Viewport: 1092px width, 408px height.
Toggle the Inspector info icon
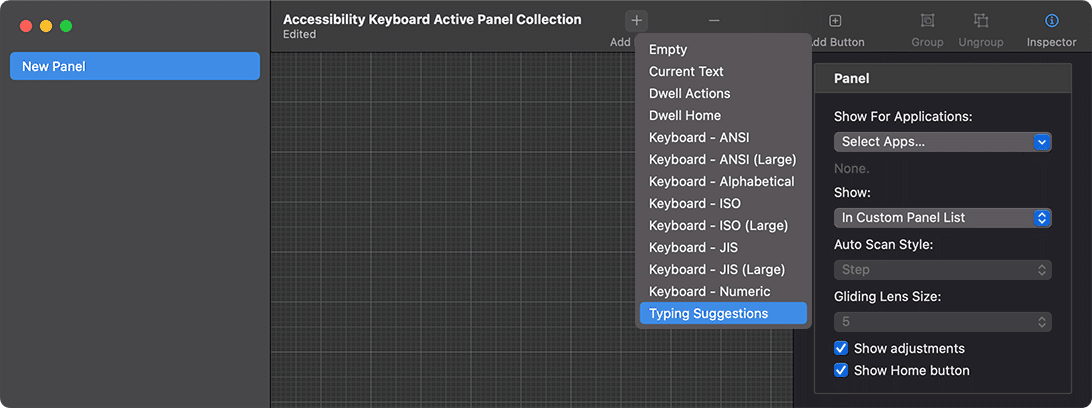pos(1051,21)
